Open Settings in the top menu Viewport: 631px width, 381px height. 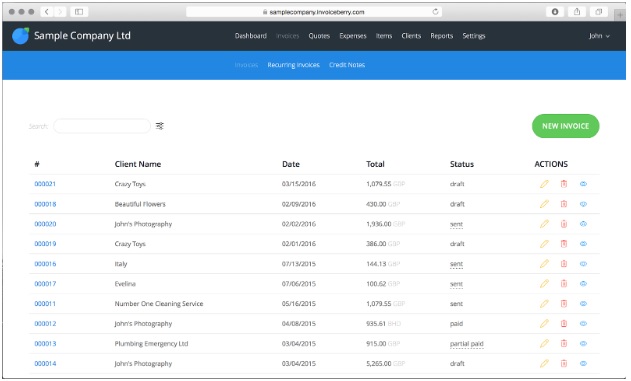(x=474, y=36)
